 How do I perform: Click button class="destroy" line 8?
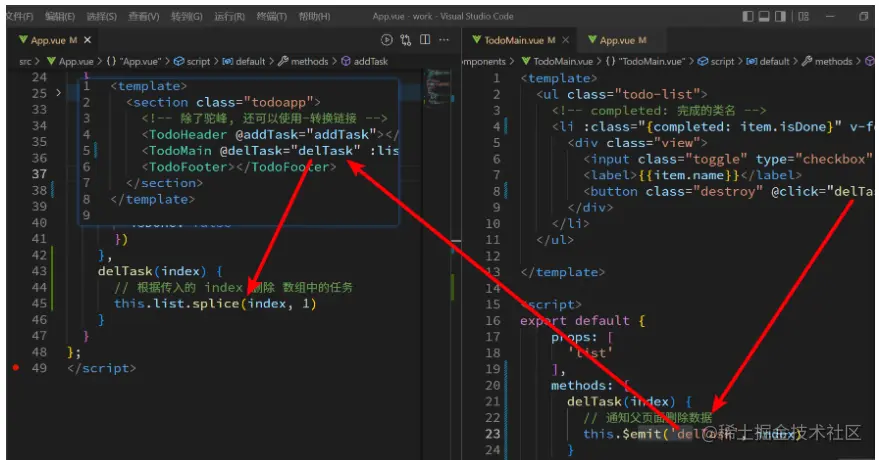[x=728, y=192]
